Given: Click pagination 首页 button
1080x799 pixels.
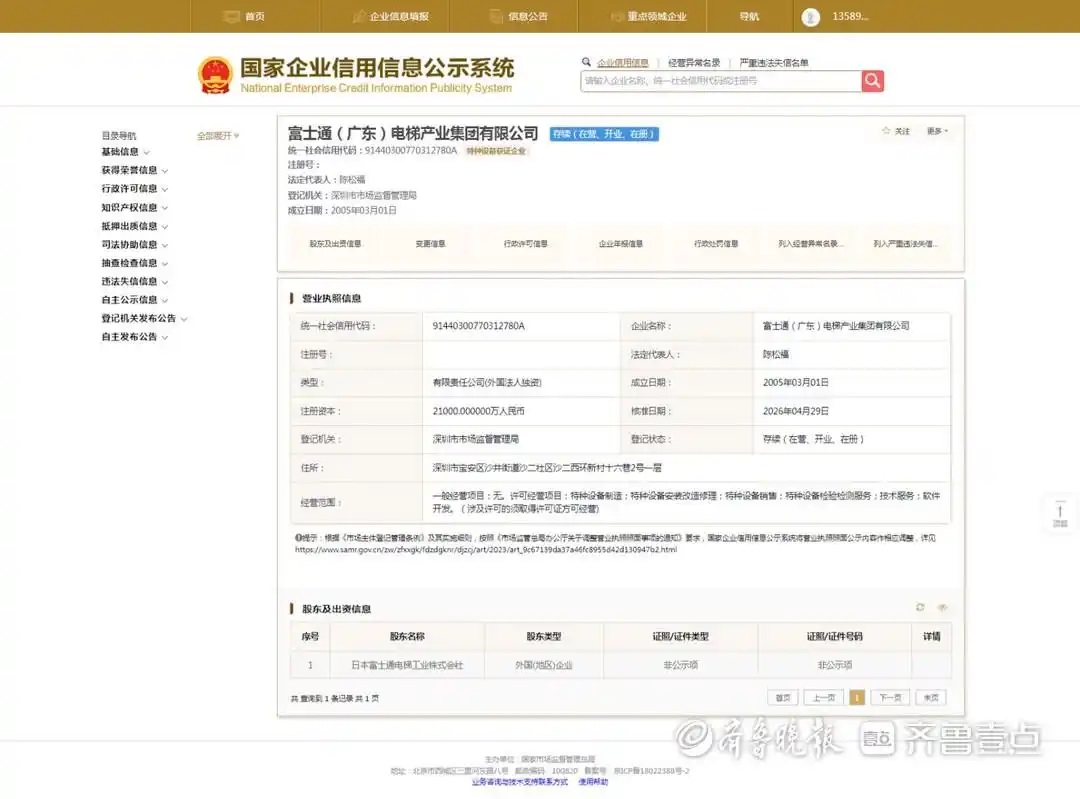Looking at the screenshot, I should pos(783,698).
